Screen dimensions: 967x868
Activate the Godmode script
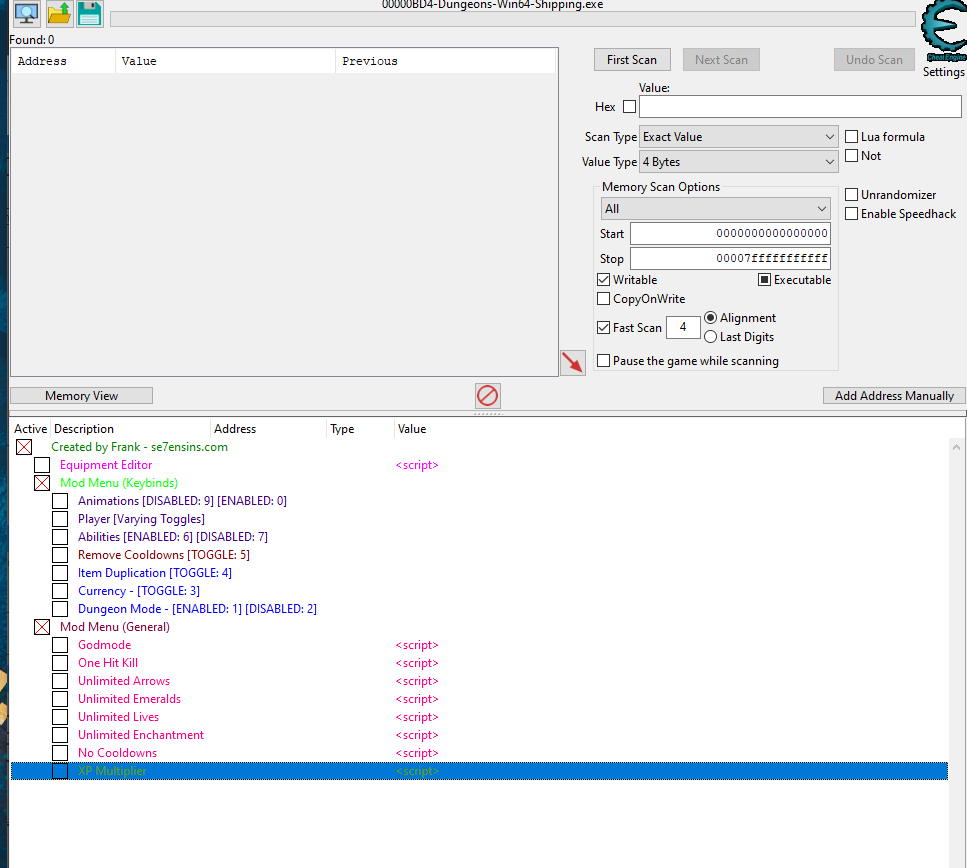[59, 645]
